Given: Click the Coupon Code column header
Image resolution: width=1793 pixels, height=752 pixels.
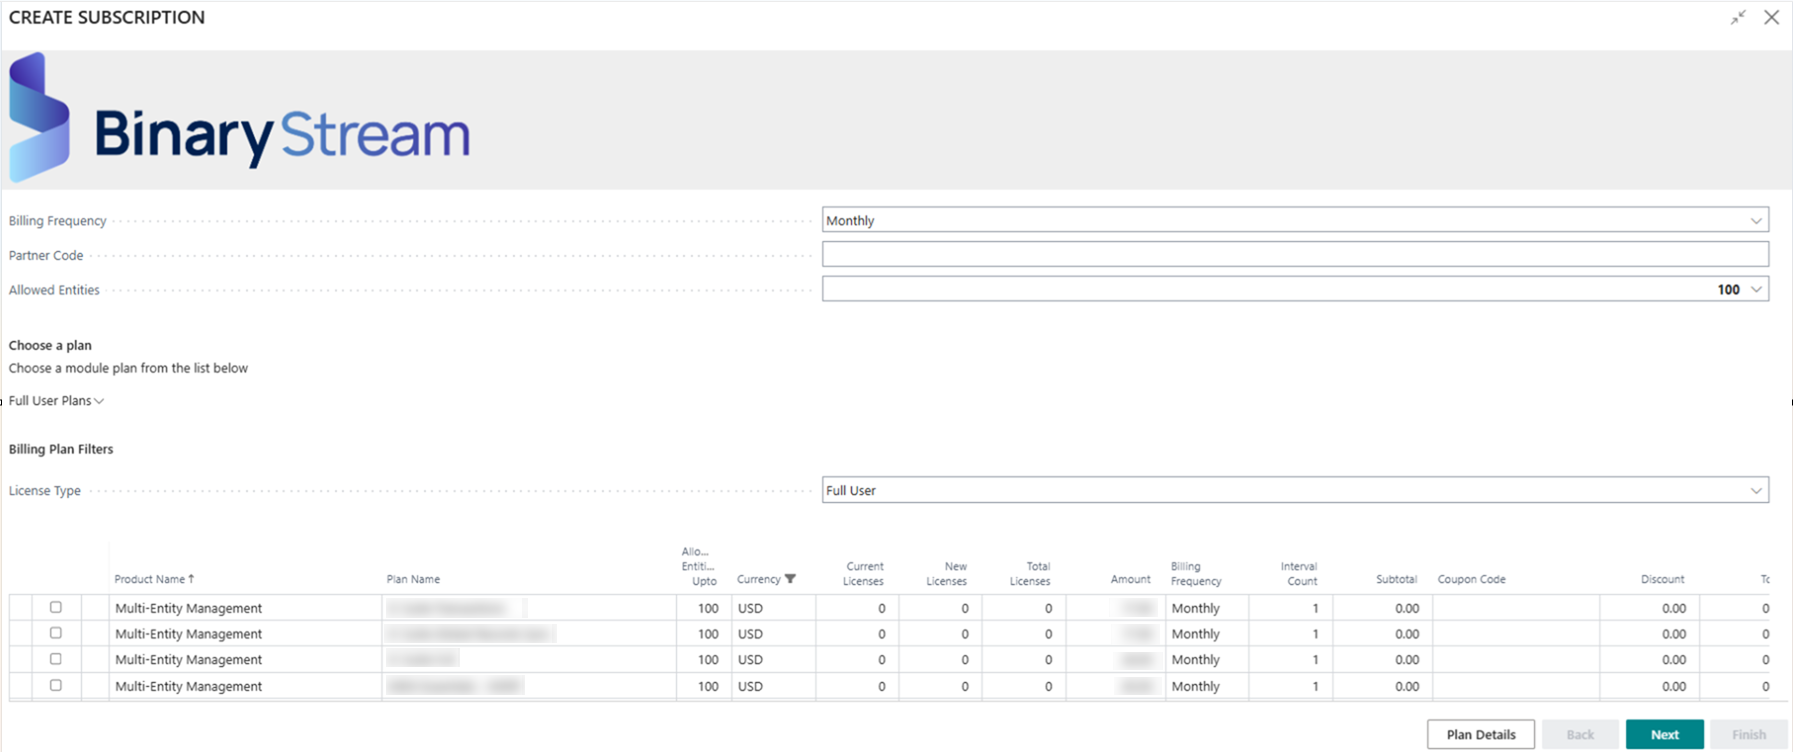Looking at the screenshot, I should click(1471, 579).
